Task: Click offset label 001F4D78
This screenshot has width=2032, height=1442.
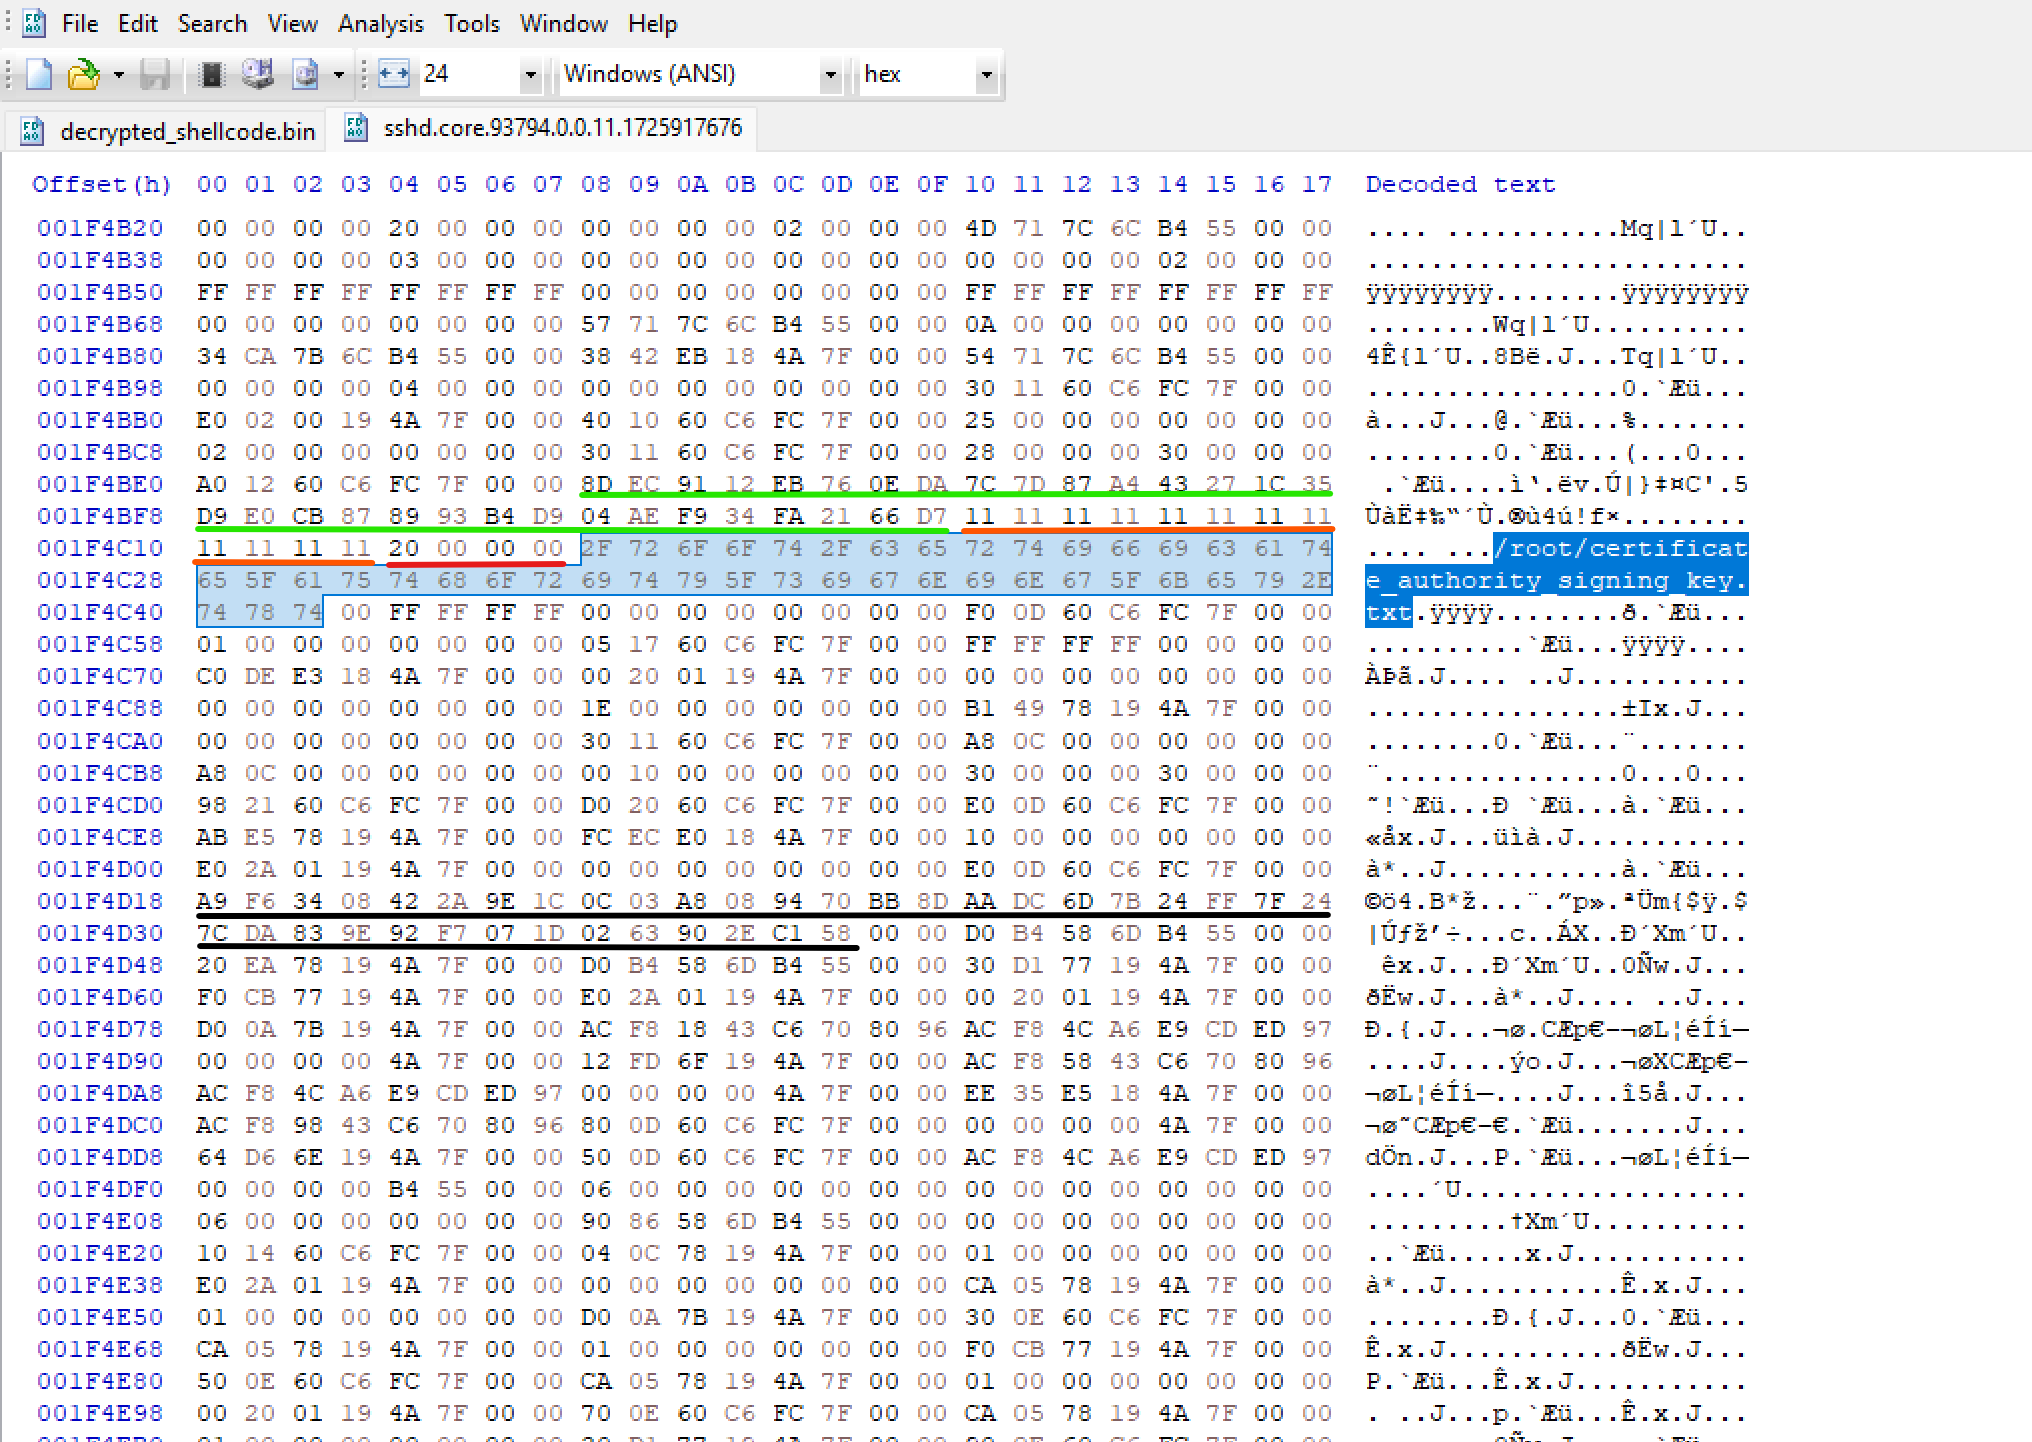Action: pos(99,1029)
